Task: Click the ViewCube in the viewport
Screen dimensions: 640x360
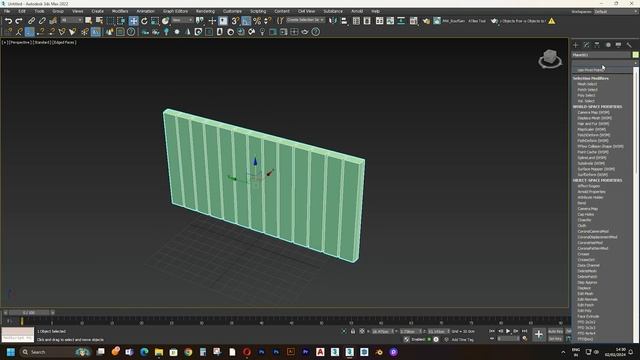Action: click(x=550, y=59)
